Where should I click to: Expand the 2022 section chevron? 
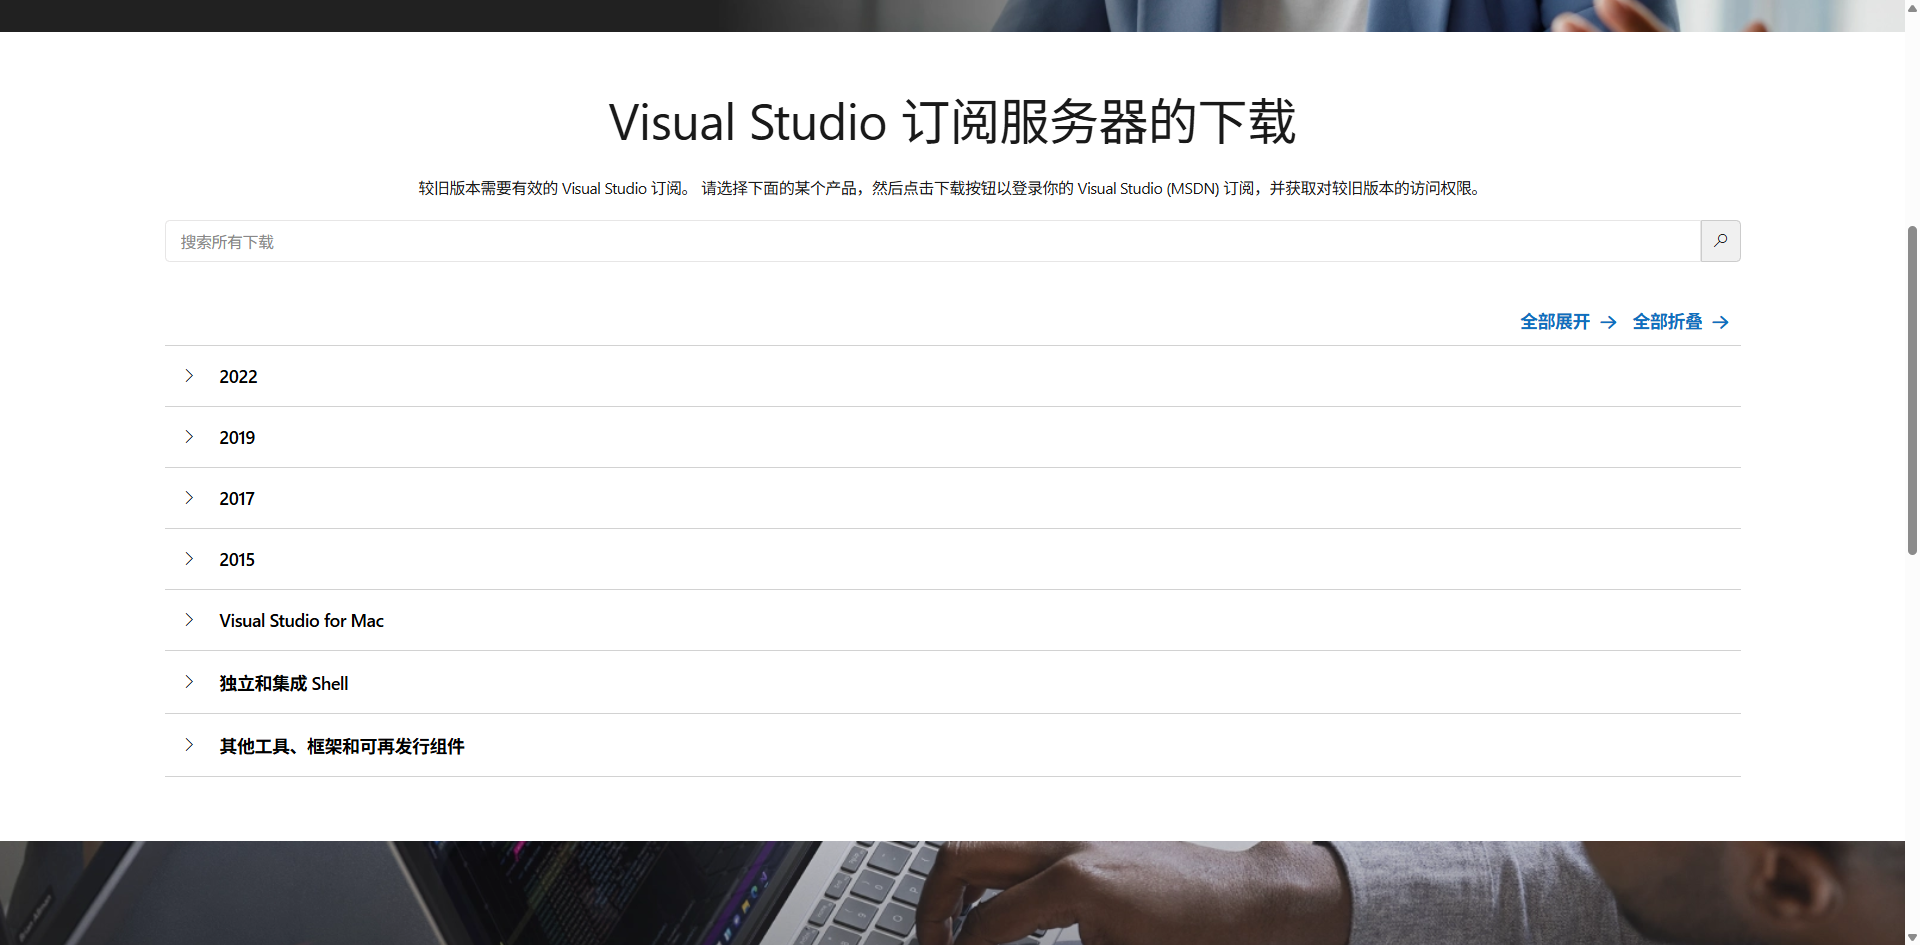tap(189, 376)
